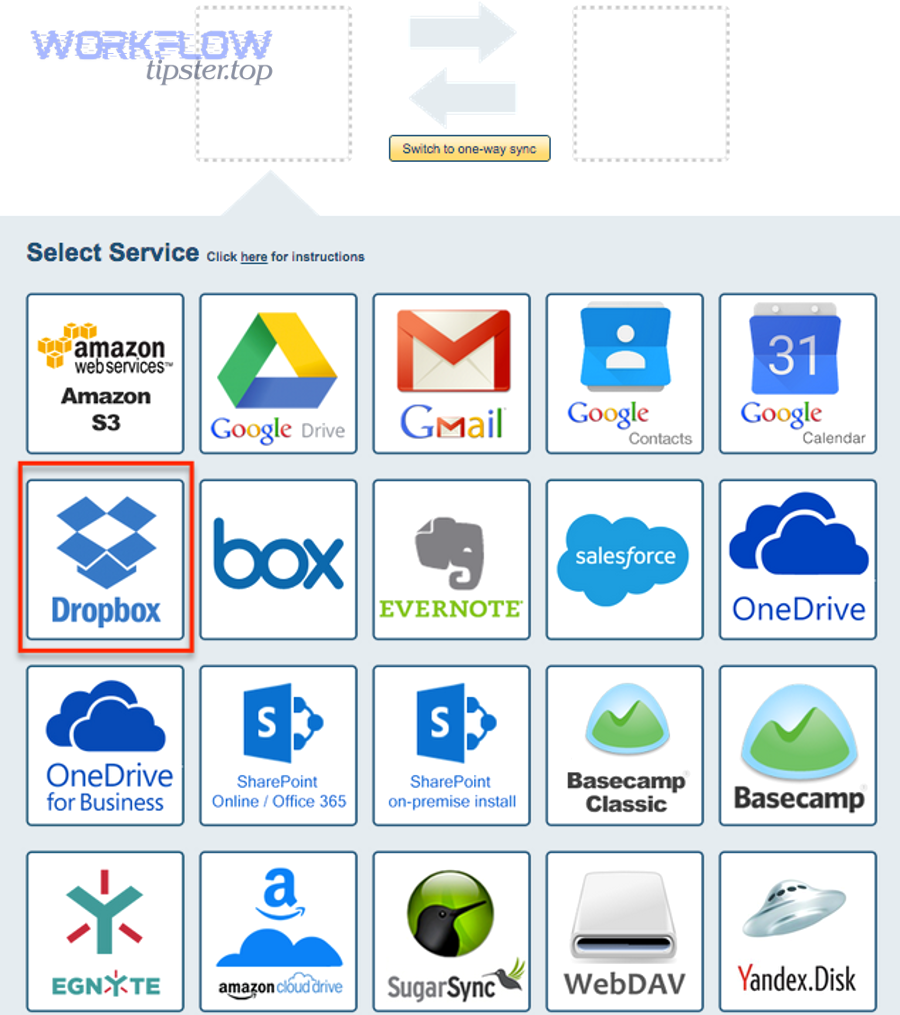Image resolution: width=900 pixels, height=1015 pixels.
Task: Select Amazon S3 as a service
Action: tap(104, 372)
